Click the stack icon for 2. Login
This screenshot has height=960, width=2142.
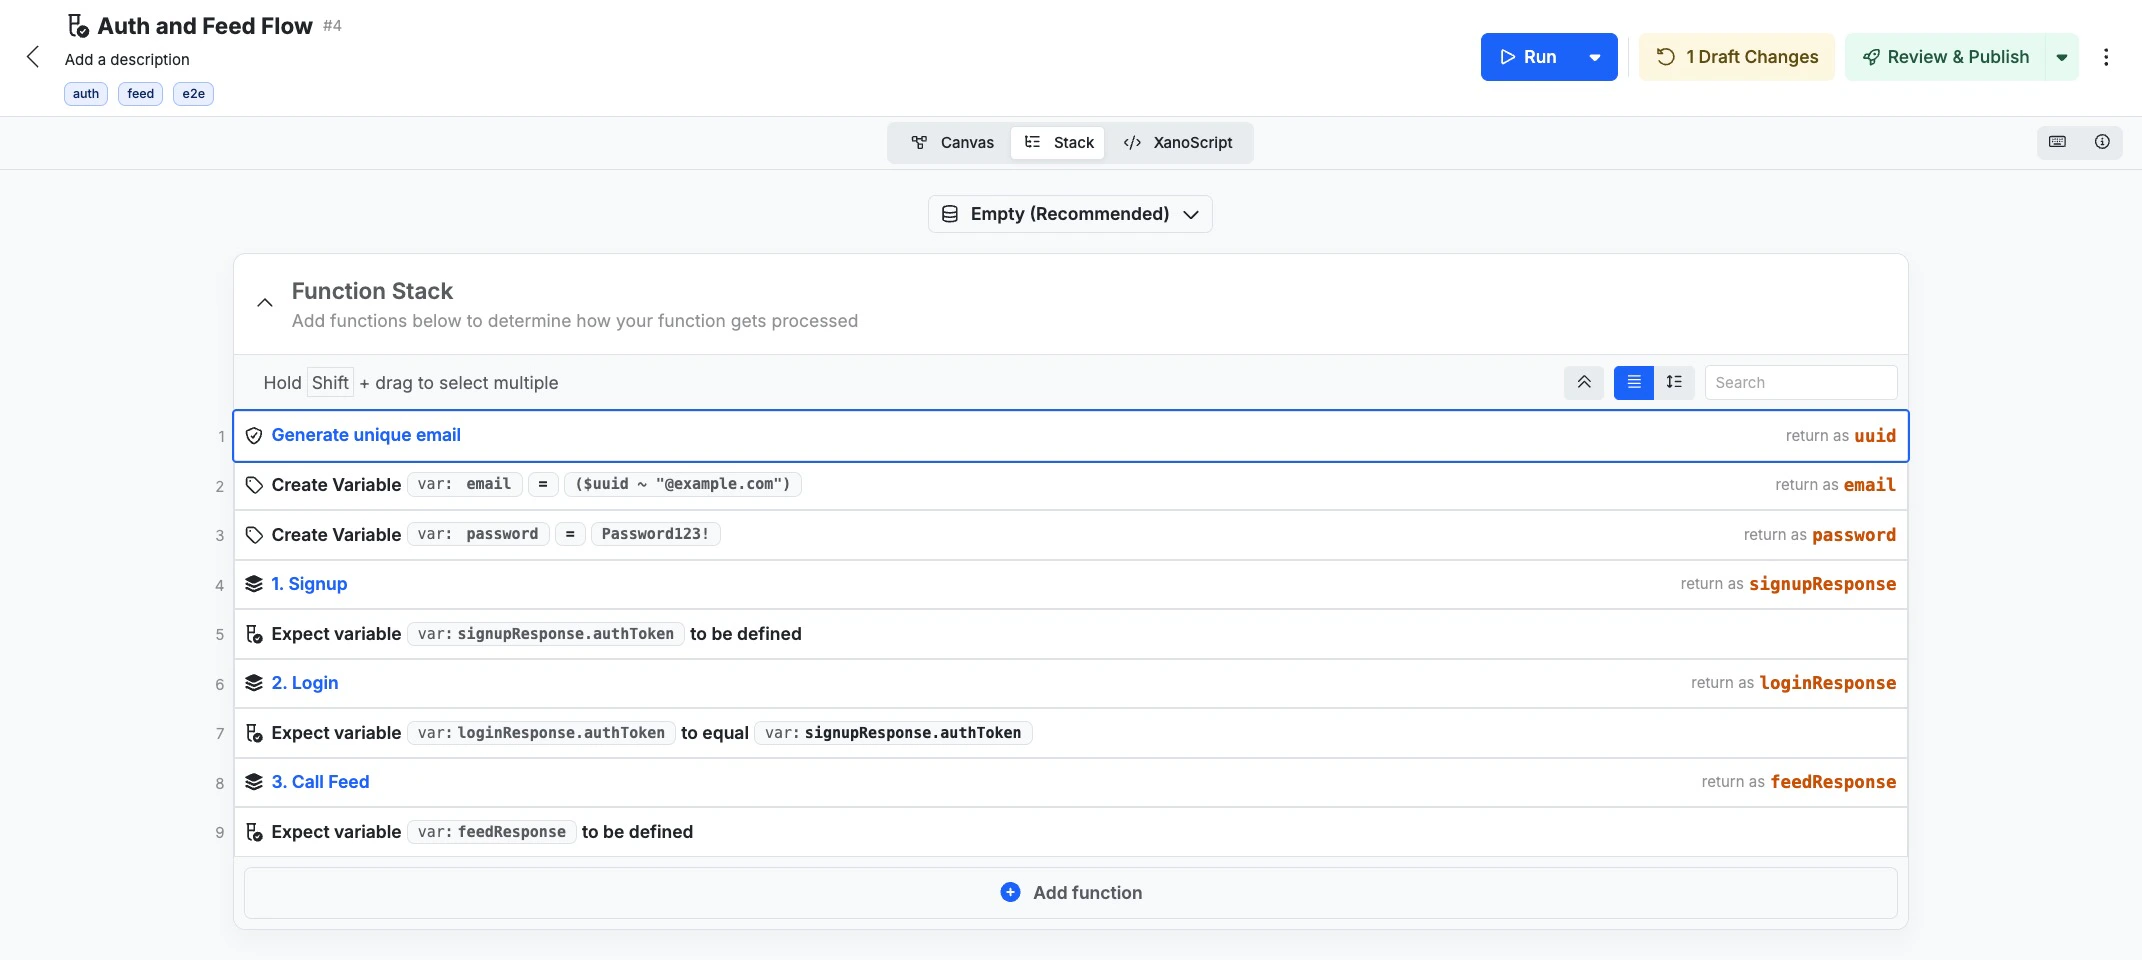click(254, 683)
